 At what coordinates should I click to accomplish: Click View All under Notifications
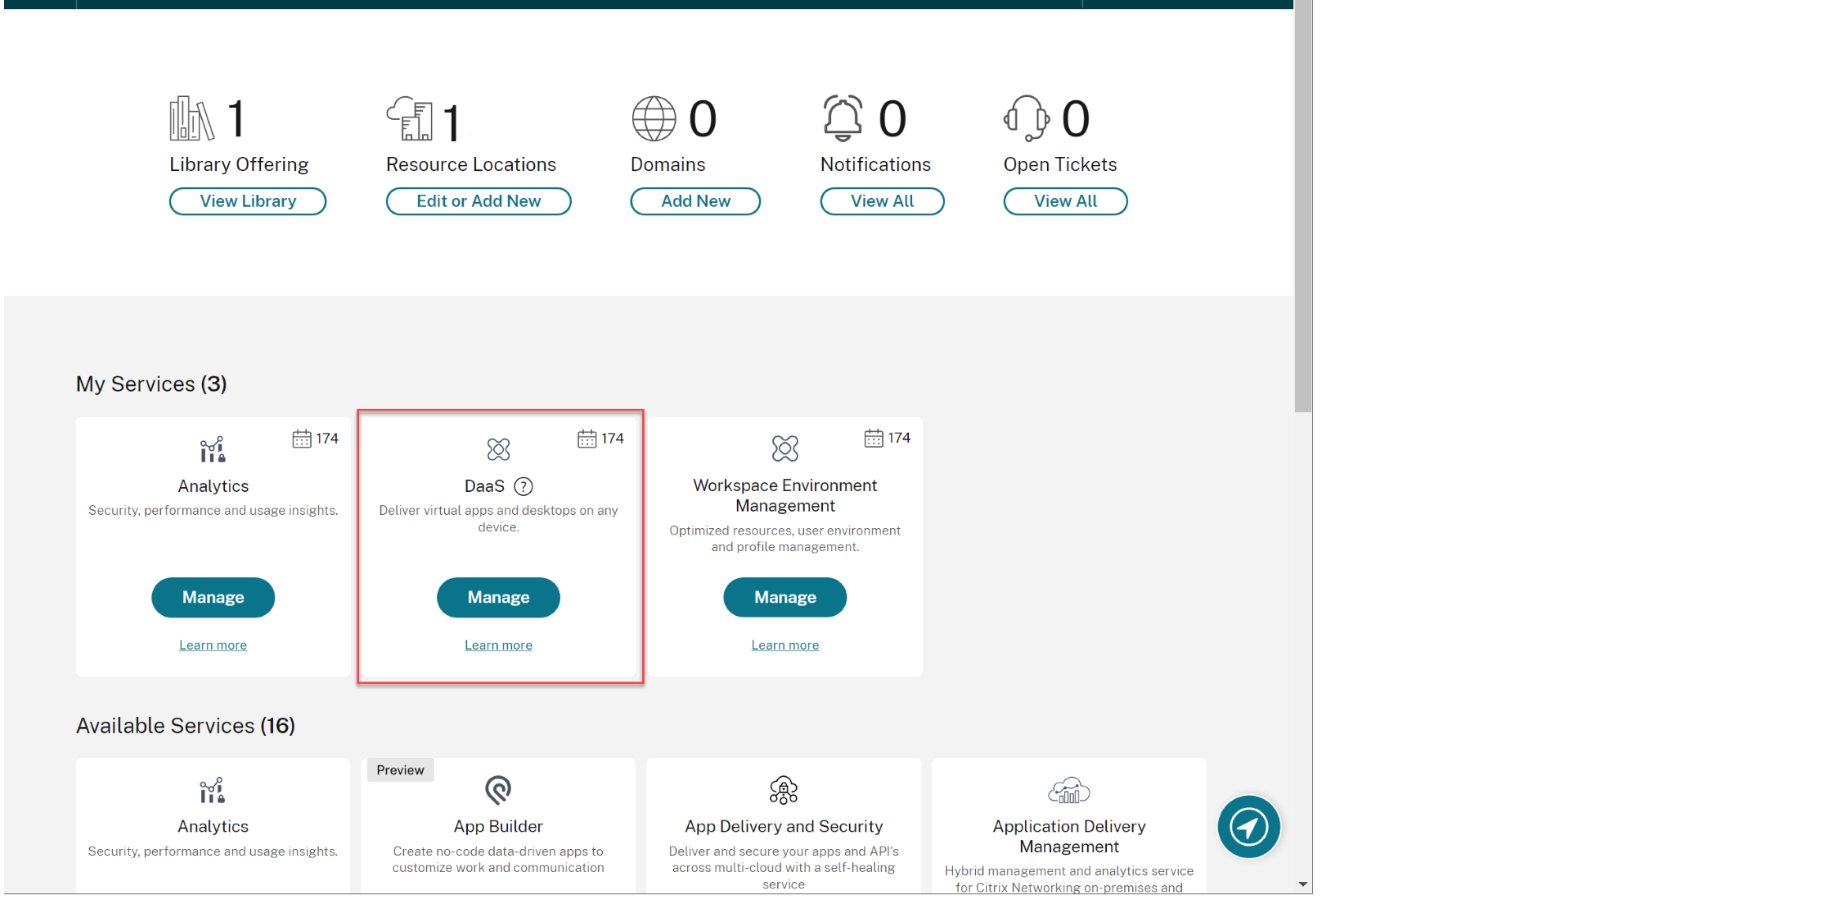tap(882, 201)
